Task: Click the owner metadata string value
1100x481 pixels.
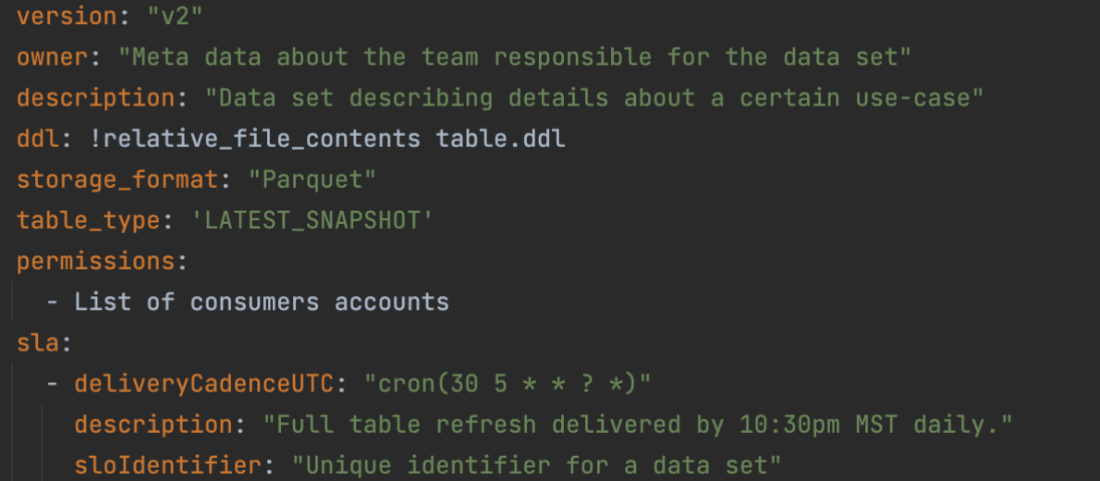Action: (x=514, y=57)
